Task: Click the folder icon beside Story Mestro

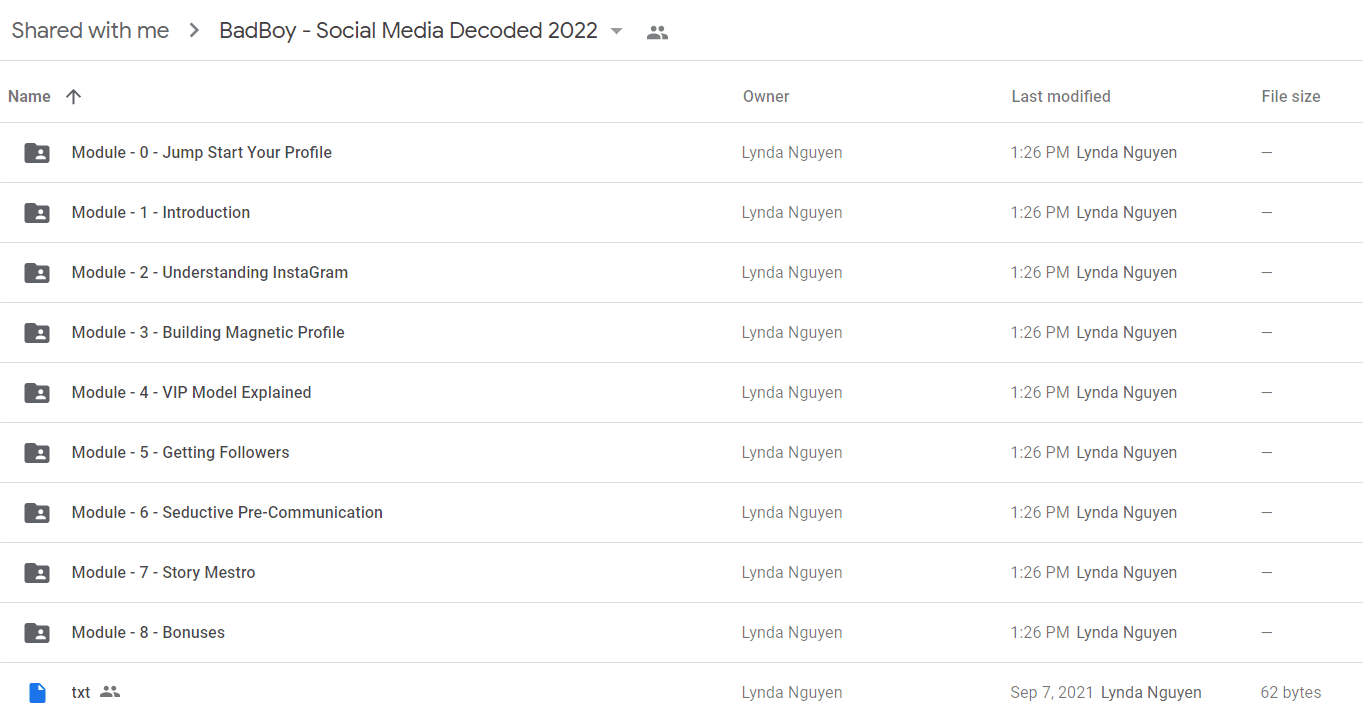Action: (x=37, y=573)
